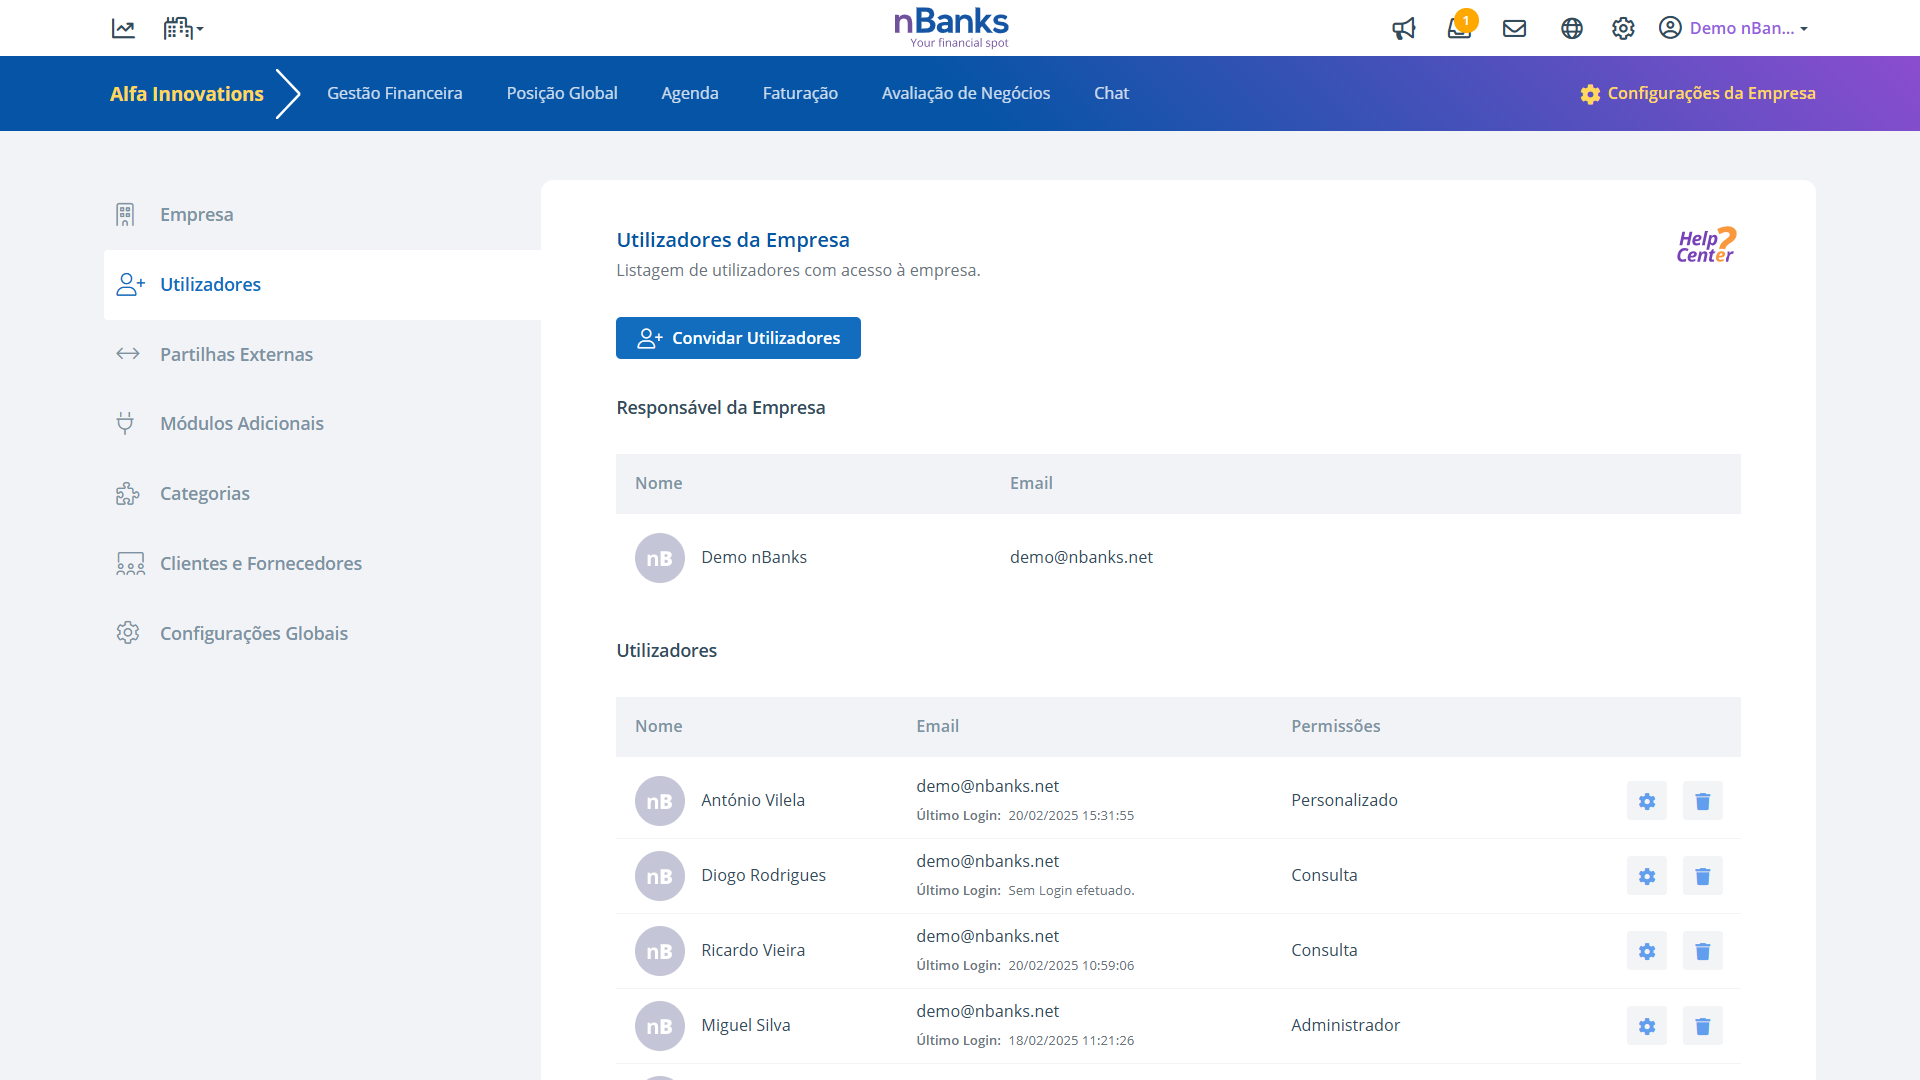Click Convidar Utilizadores button

[738, 338]
